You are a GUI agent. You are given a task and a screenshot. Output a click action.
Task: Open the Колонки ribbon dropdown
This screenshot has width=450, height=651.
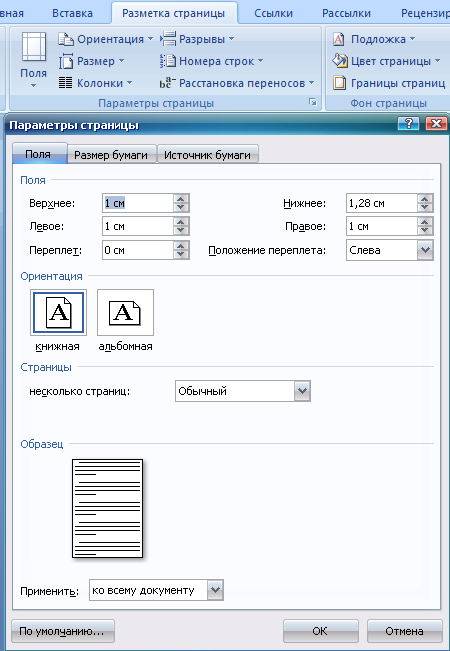click(95, 83)
